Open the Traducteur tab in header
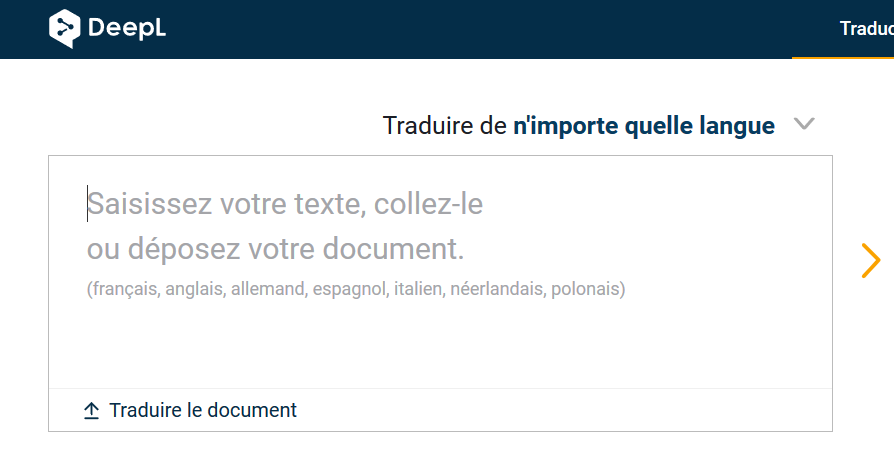Screen dimensions: 894x460 pyautogui.click(x=866, y=28)
